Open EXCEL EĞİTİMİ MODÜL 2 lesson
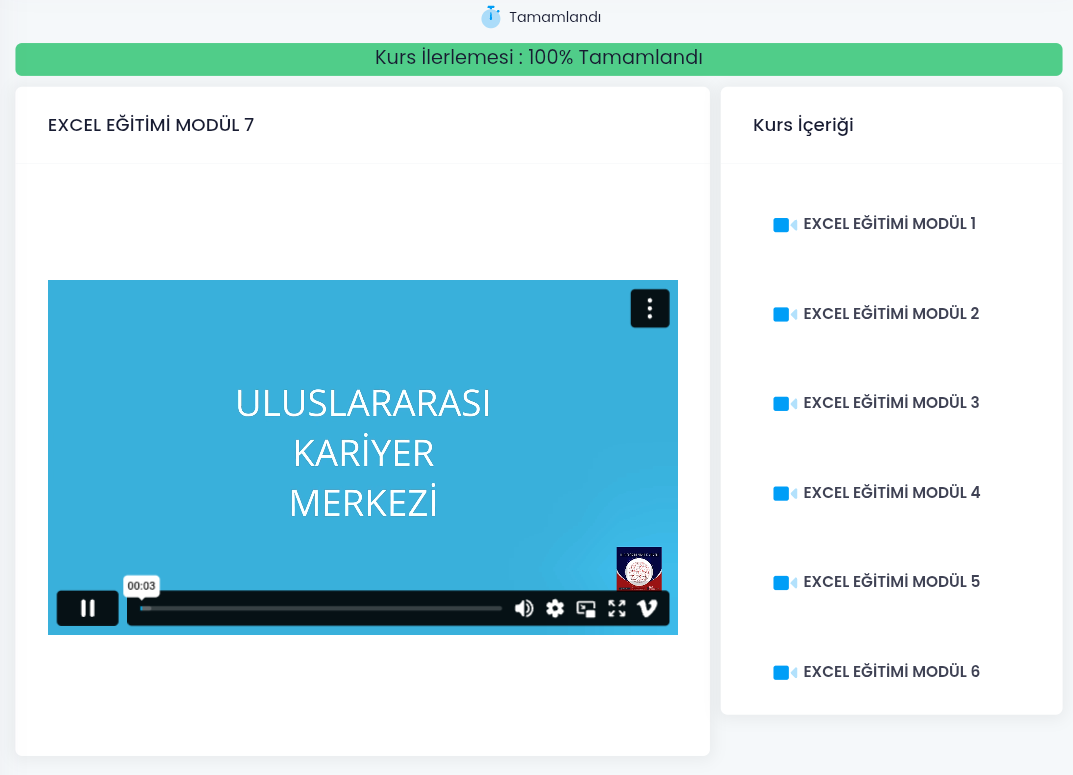The image size is (1073, 775). 891,313
